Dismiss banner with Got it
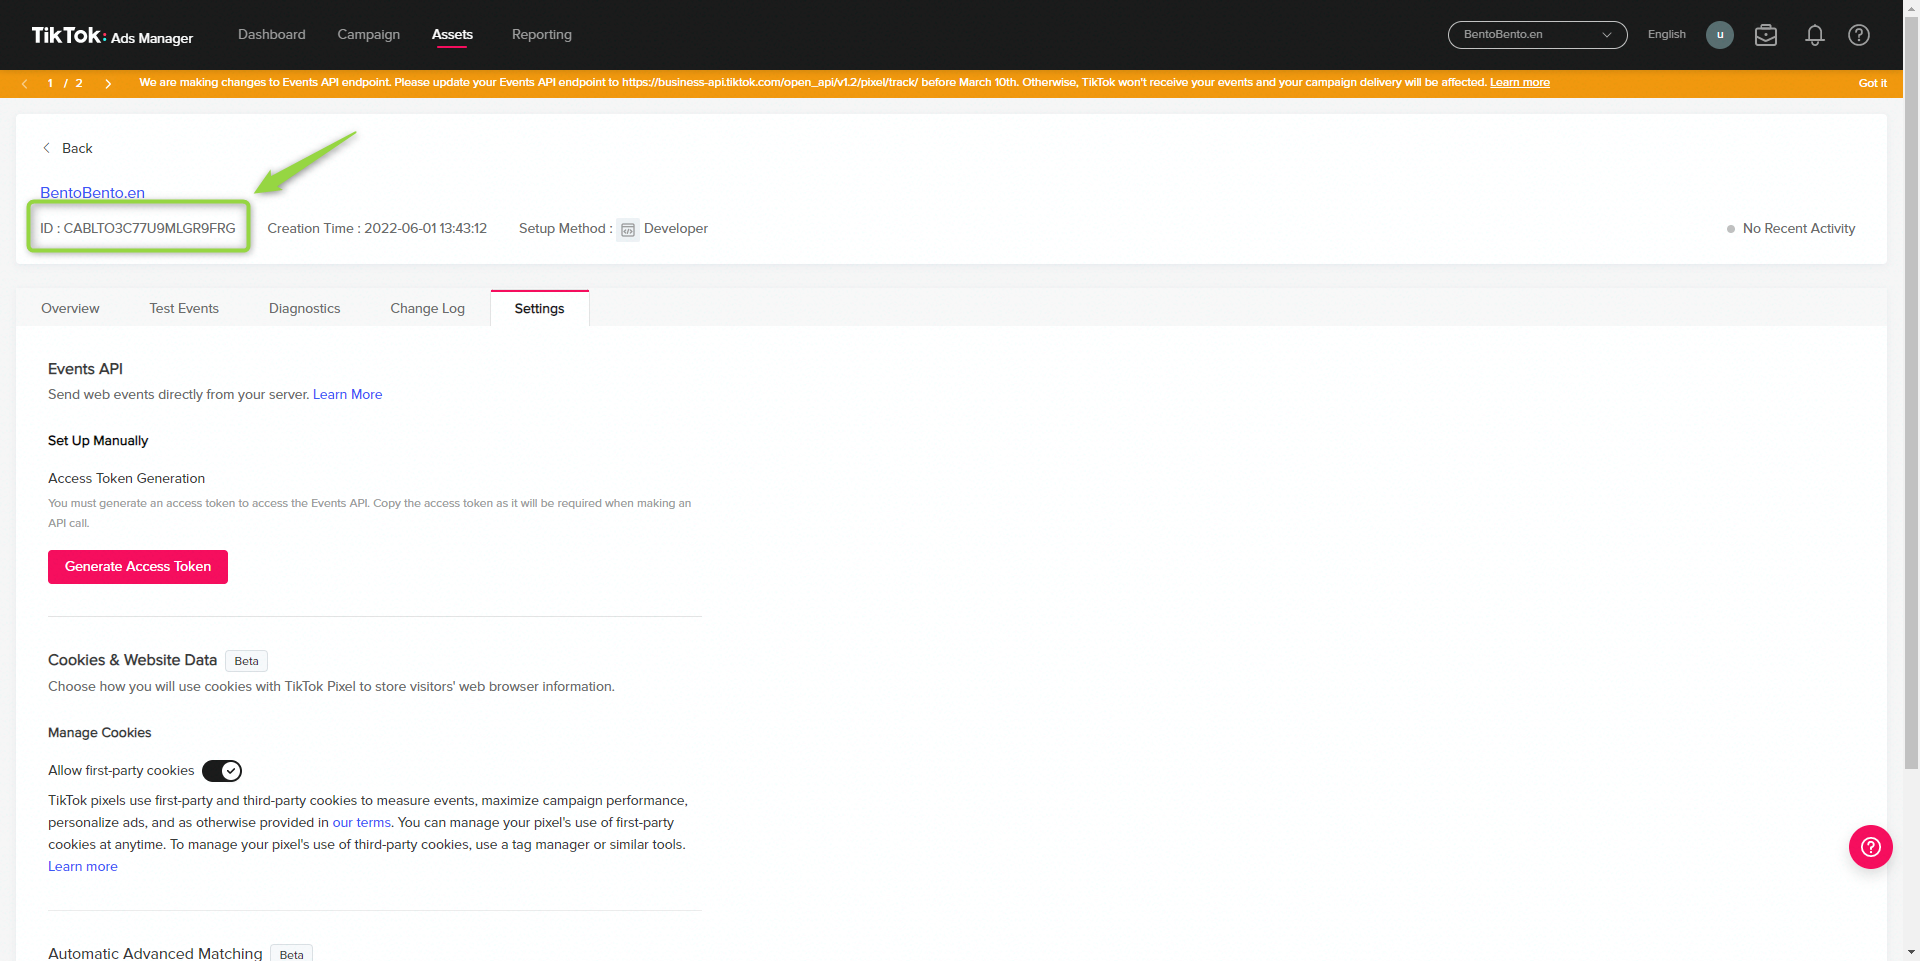The image size is (1920, 961). (x=1872, y=83)
